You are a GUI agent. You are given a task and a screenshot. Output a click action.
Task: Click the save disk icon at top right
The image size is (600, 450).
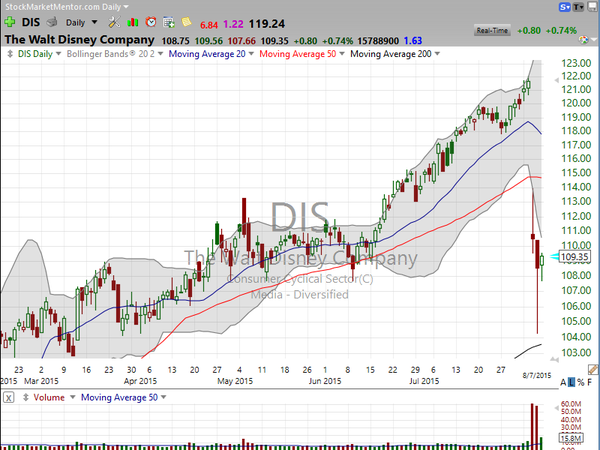592,7
